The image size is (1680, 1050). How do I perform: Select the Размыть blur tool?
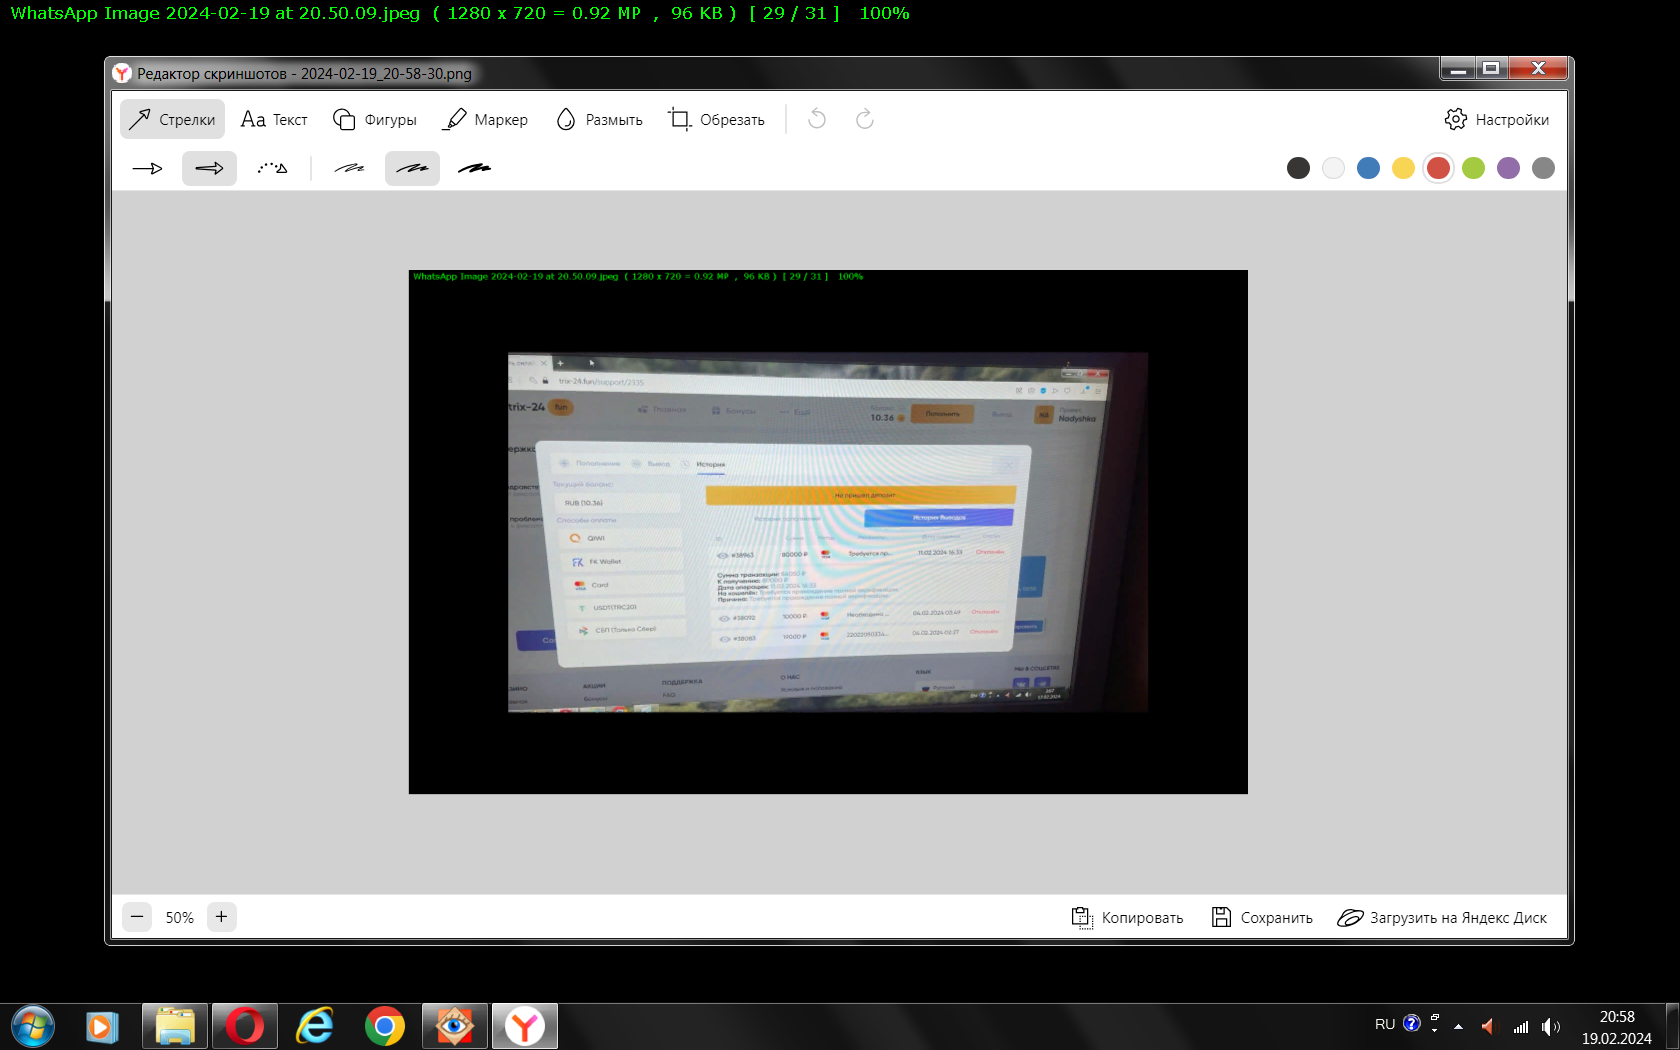coord(599,119)
